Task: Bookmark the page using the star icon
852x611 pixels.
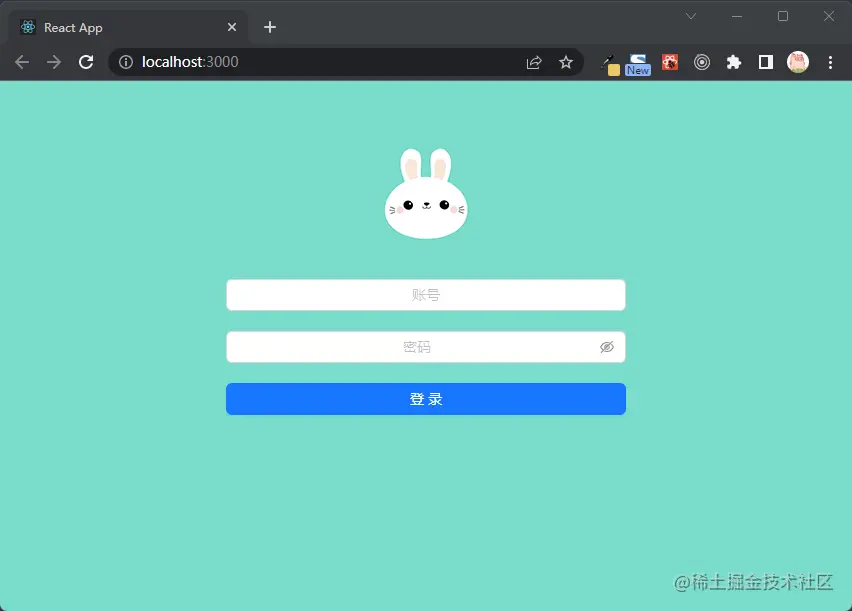Action: (x=566, y=61)
